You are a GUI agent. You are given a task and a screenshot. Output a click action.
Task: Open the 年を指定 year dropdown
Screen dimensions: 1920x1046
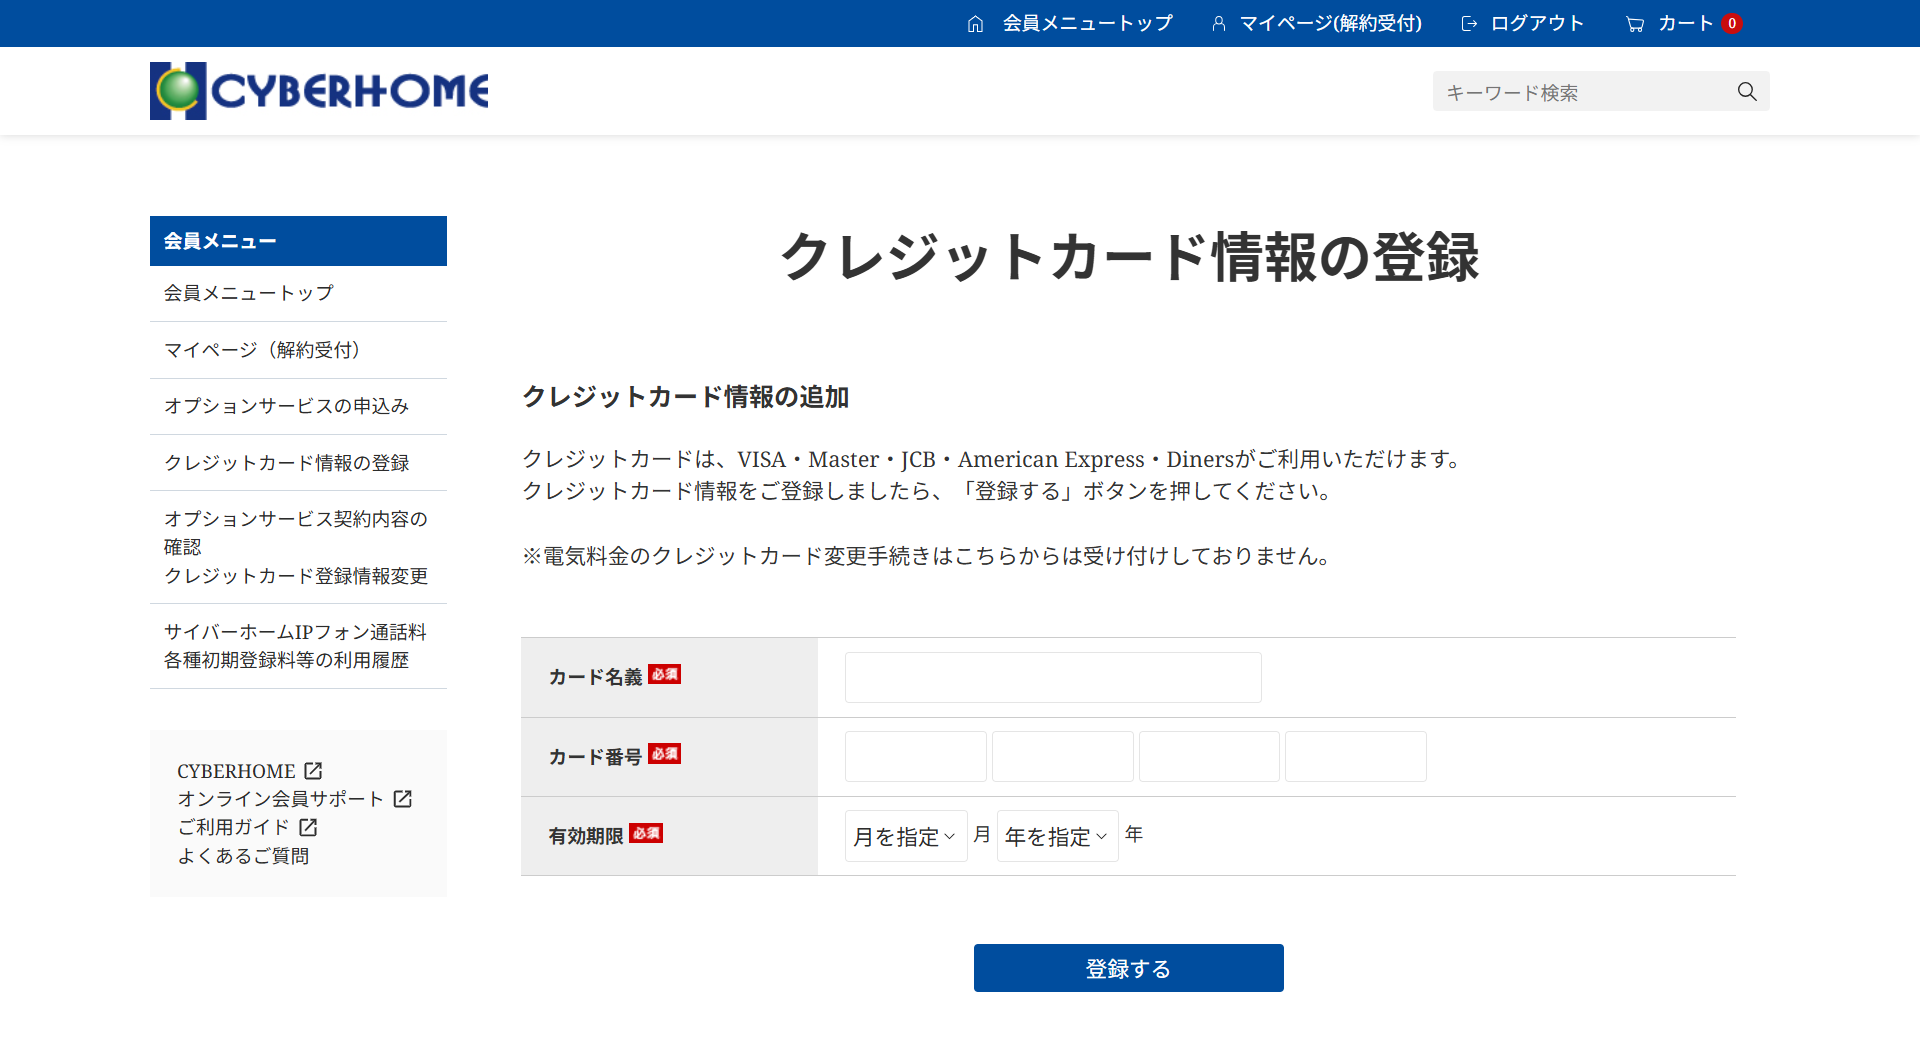coord(1057,836)
